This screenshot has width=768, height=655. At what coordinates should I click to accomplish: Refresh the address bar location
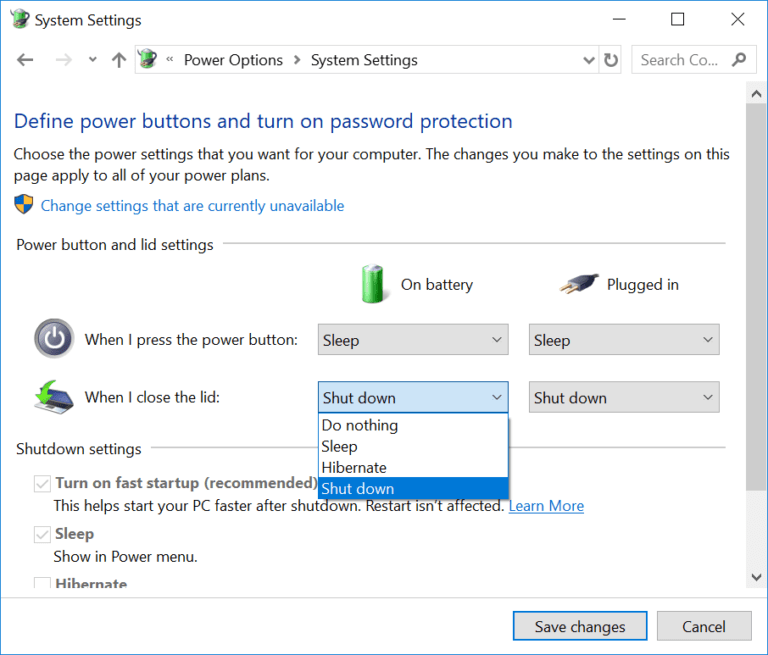pos(611,60)
